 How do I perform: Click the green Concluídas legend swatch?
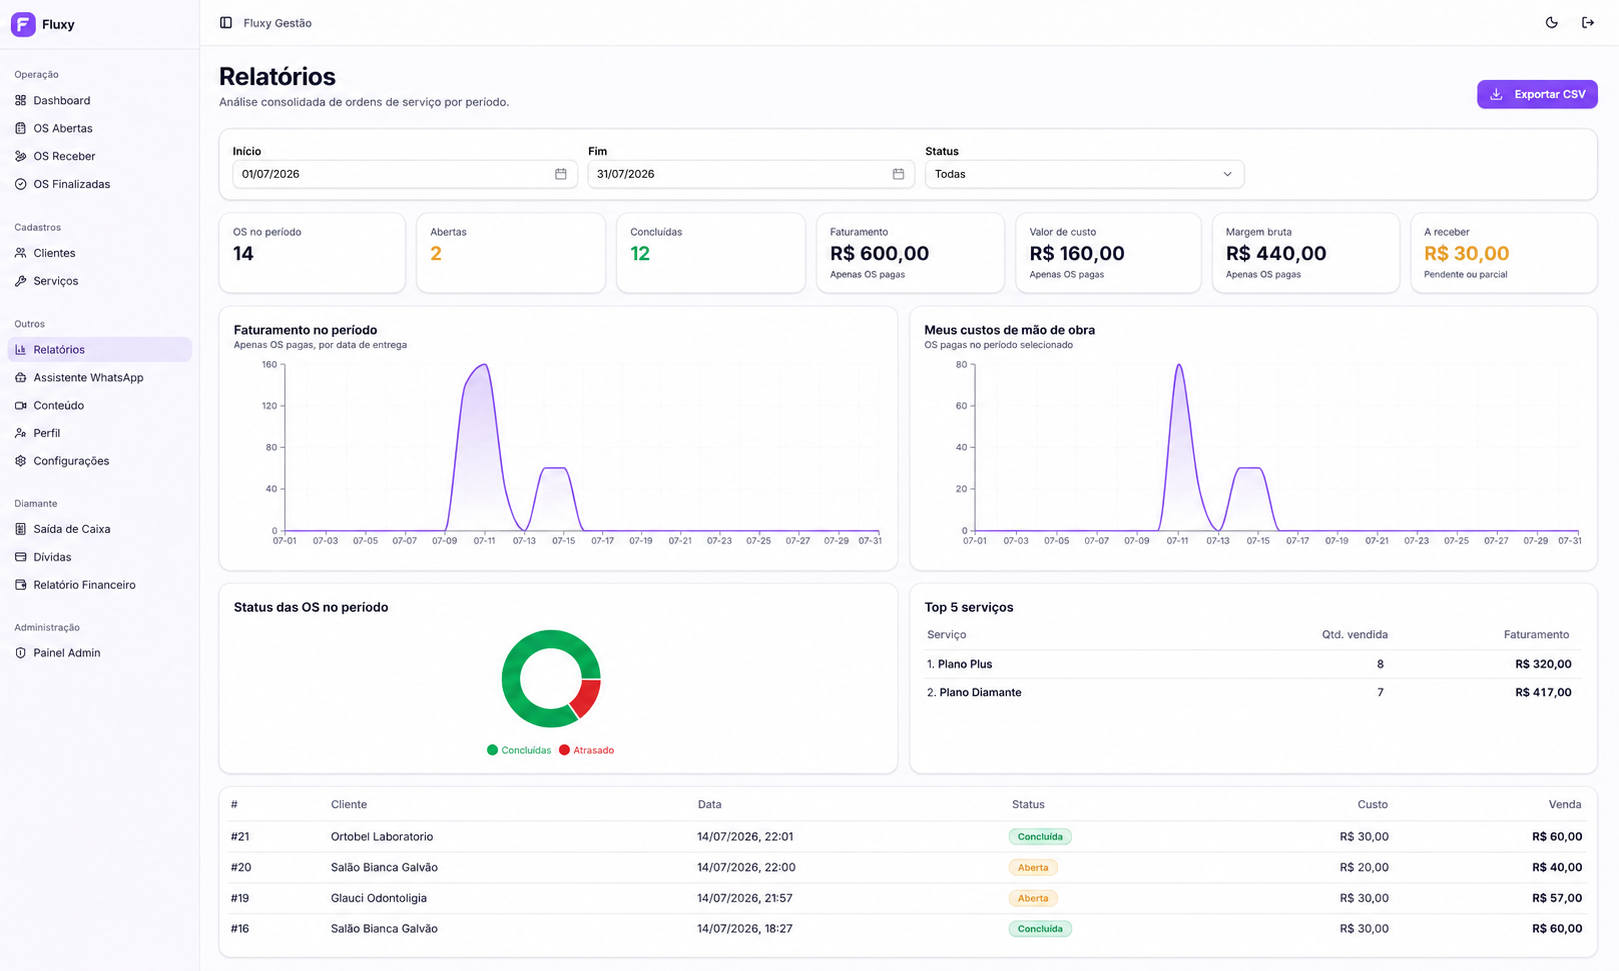(492, 750)
